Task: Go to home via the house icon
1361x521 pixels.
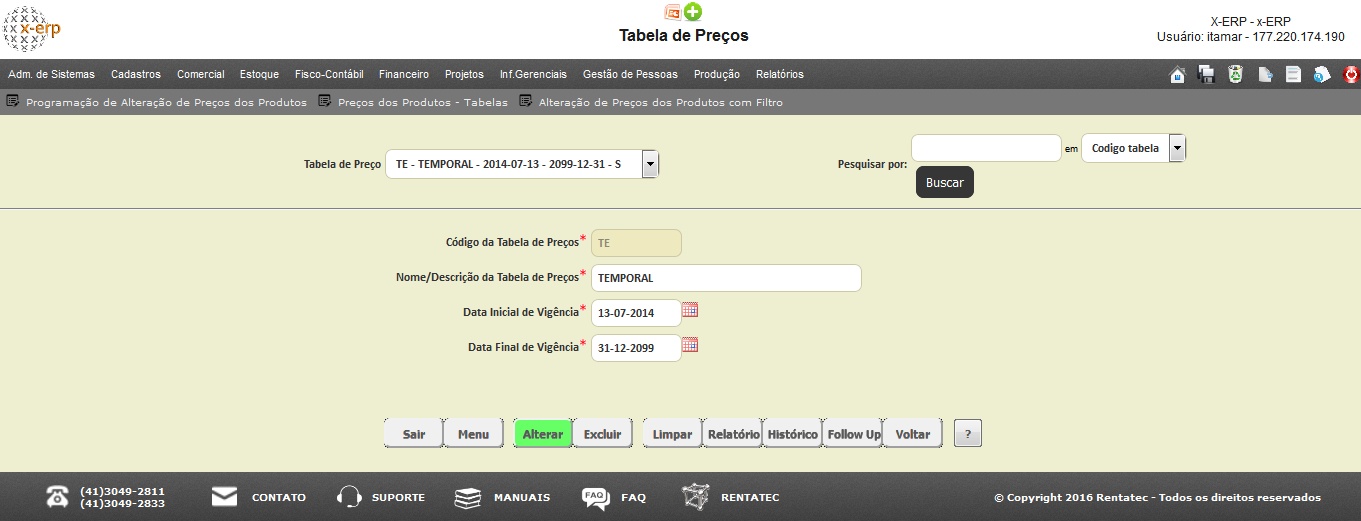Action: pos(1178,75)
